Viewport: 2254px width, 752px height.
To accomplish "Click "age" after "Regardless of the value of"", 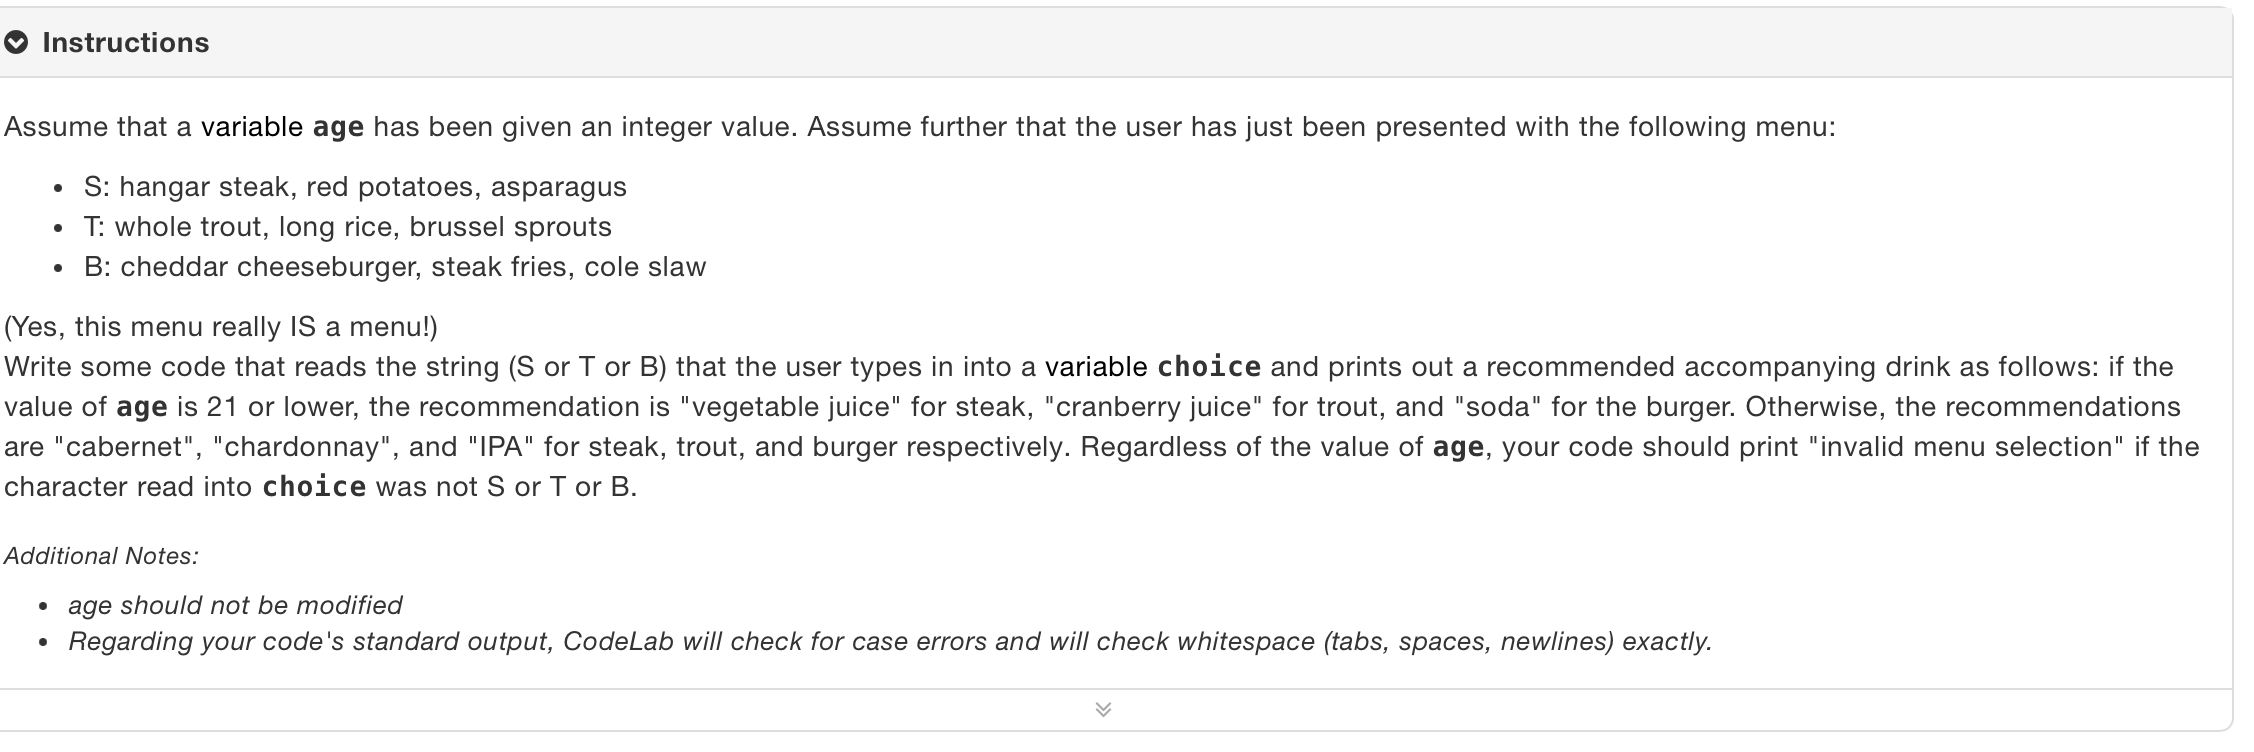I will [x=1458, y=448].
